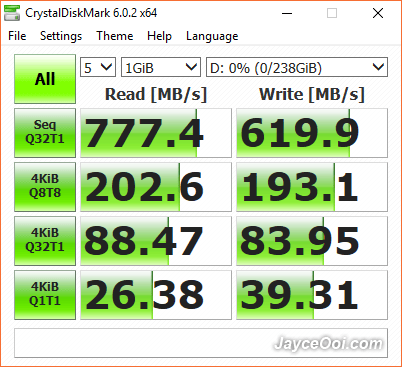402x367 pixels.
Task: Click the 4KiB Q1T1 write result 39.31
Action: point(312,295)
